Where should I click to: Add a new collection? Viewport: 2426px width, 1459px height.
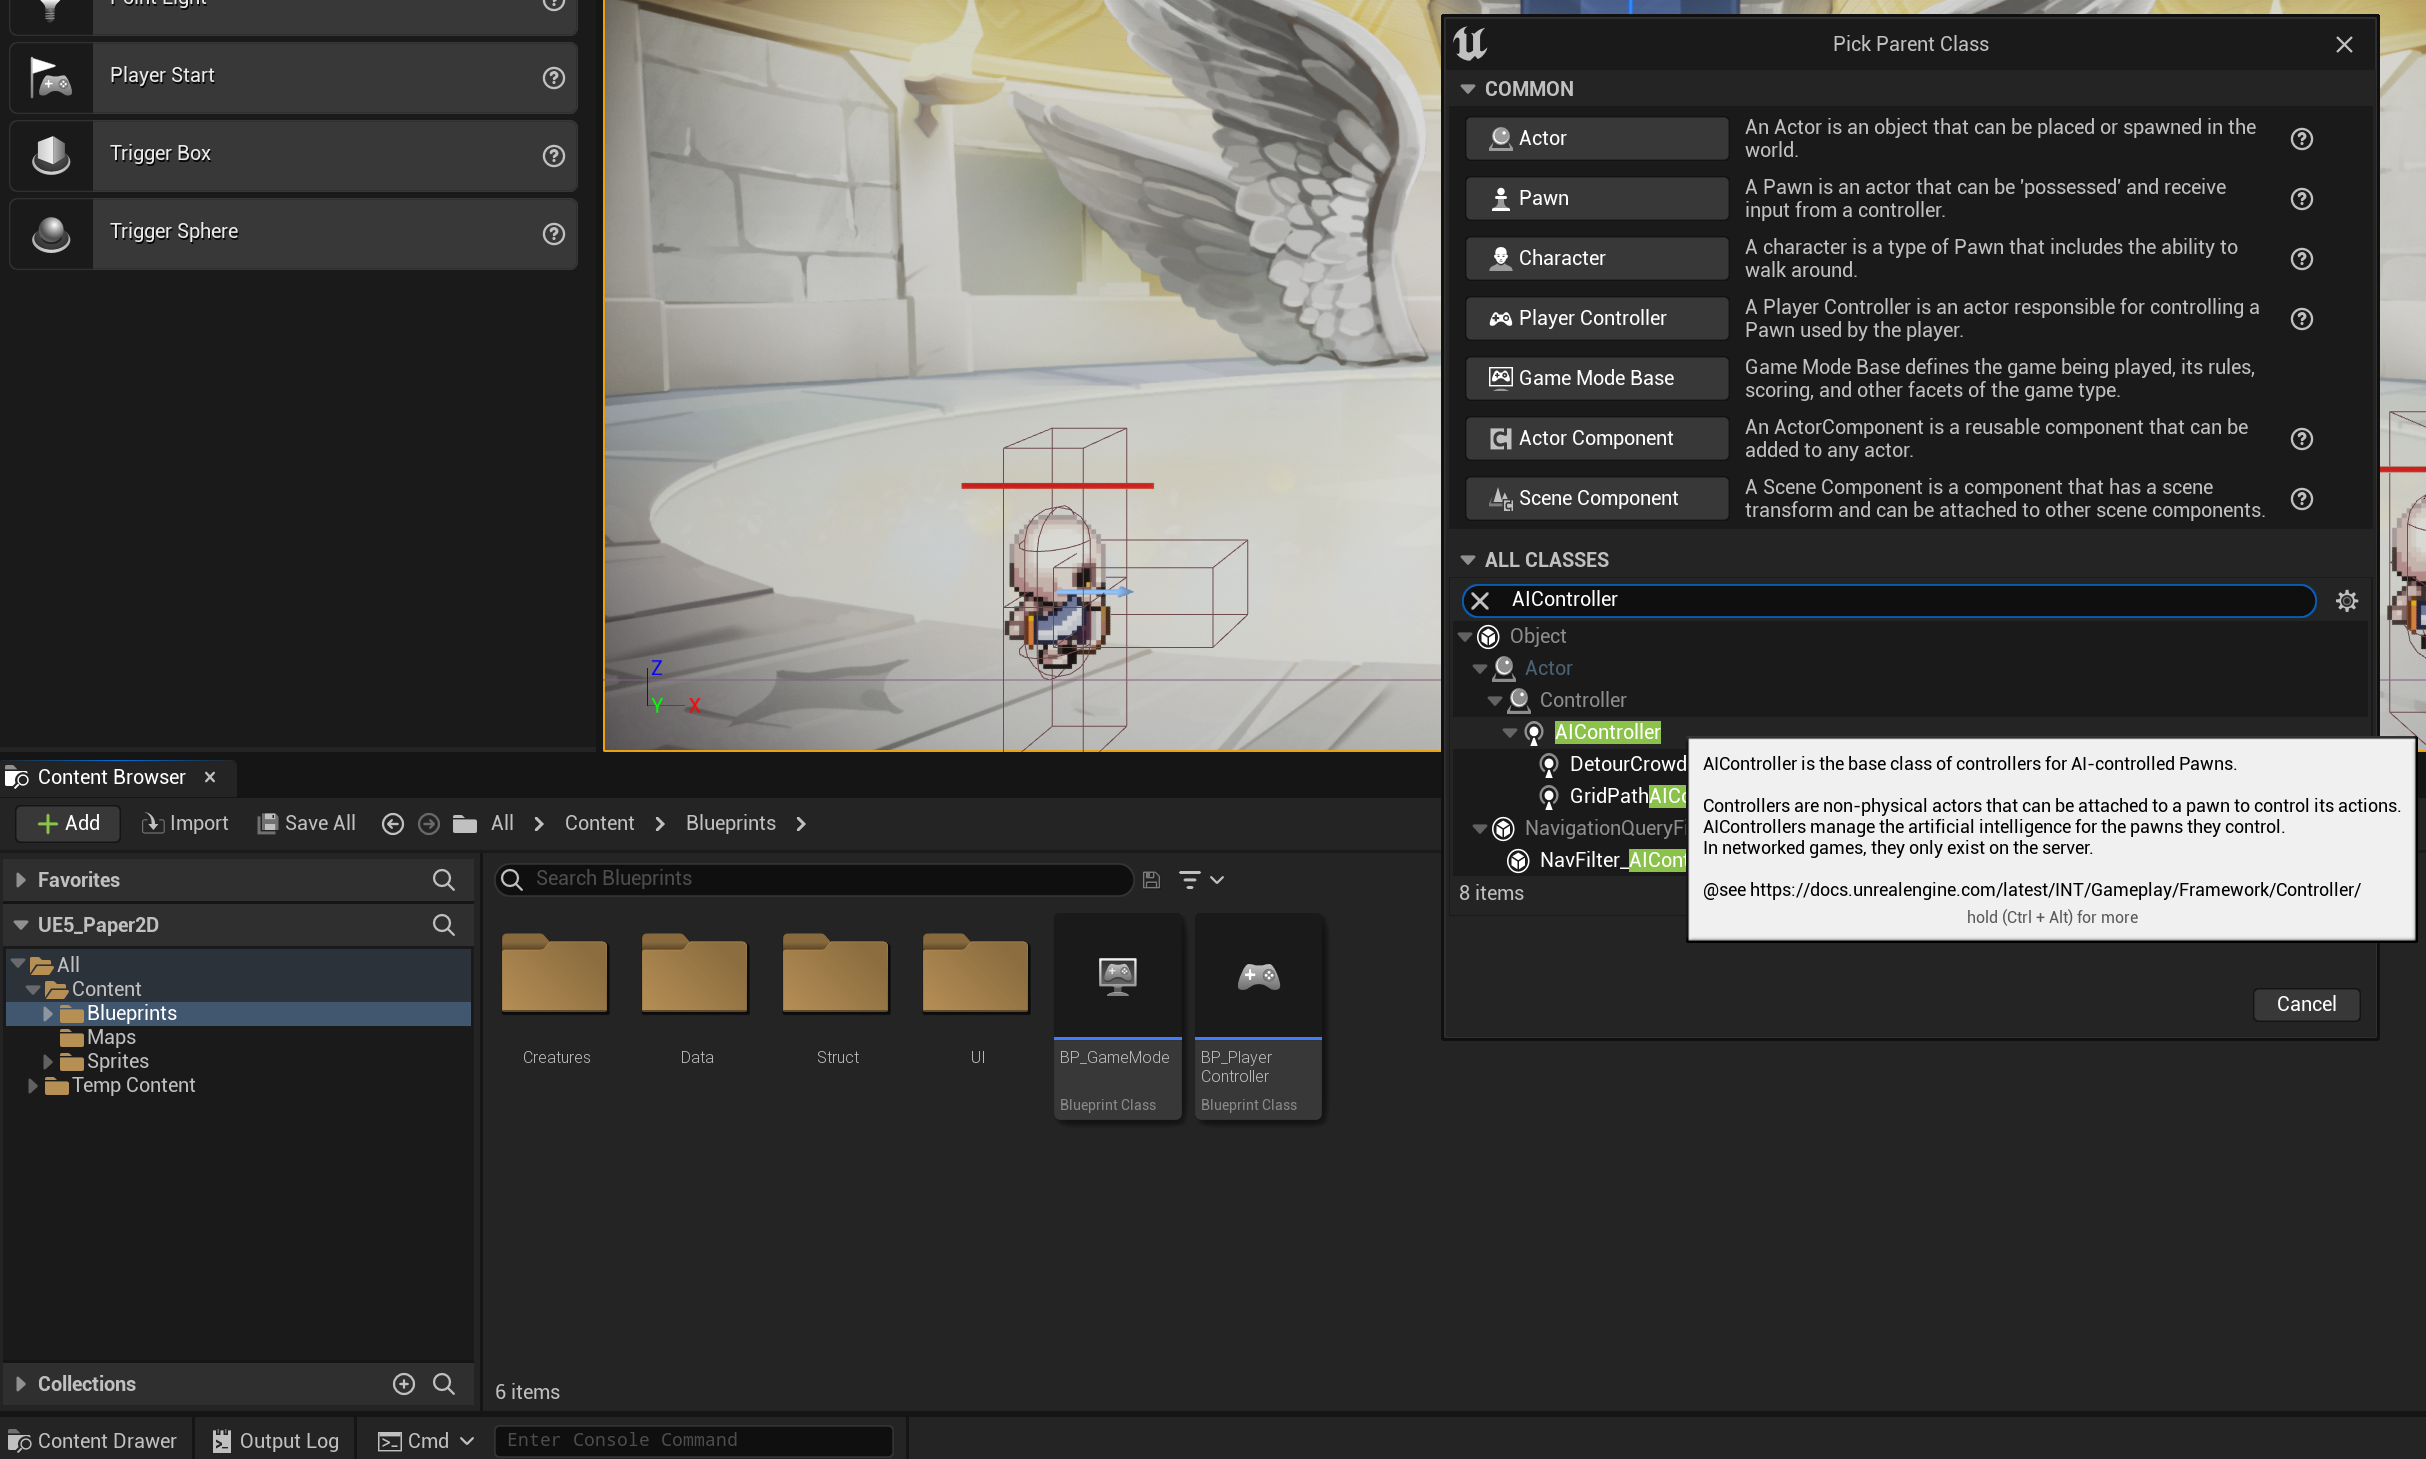click(x=404, y=1384)
